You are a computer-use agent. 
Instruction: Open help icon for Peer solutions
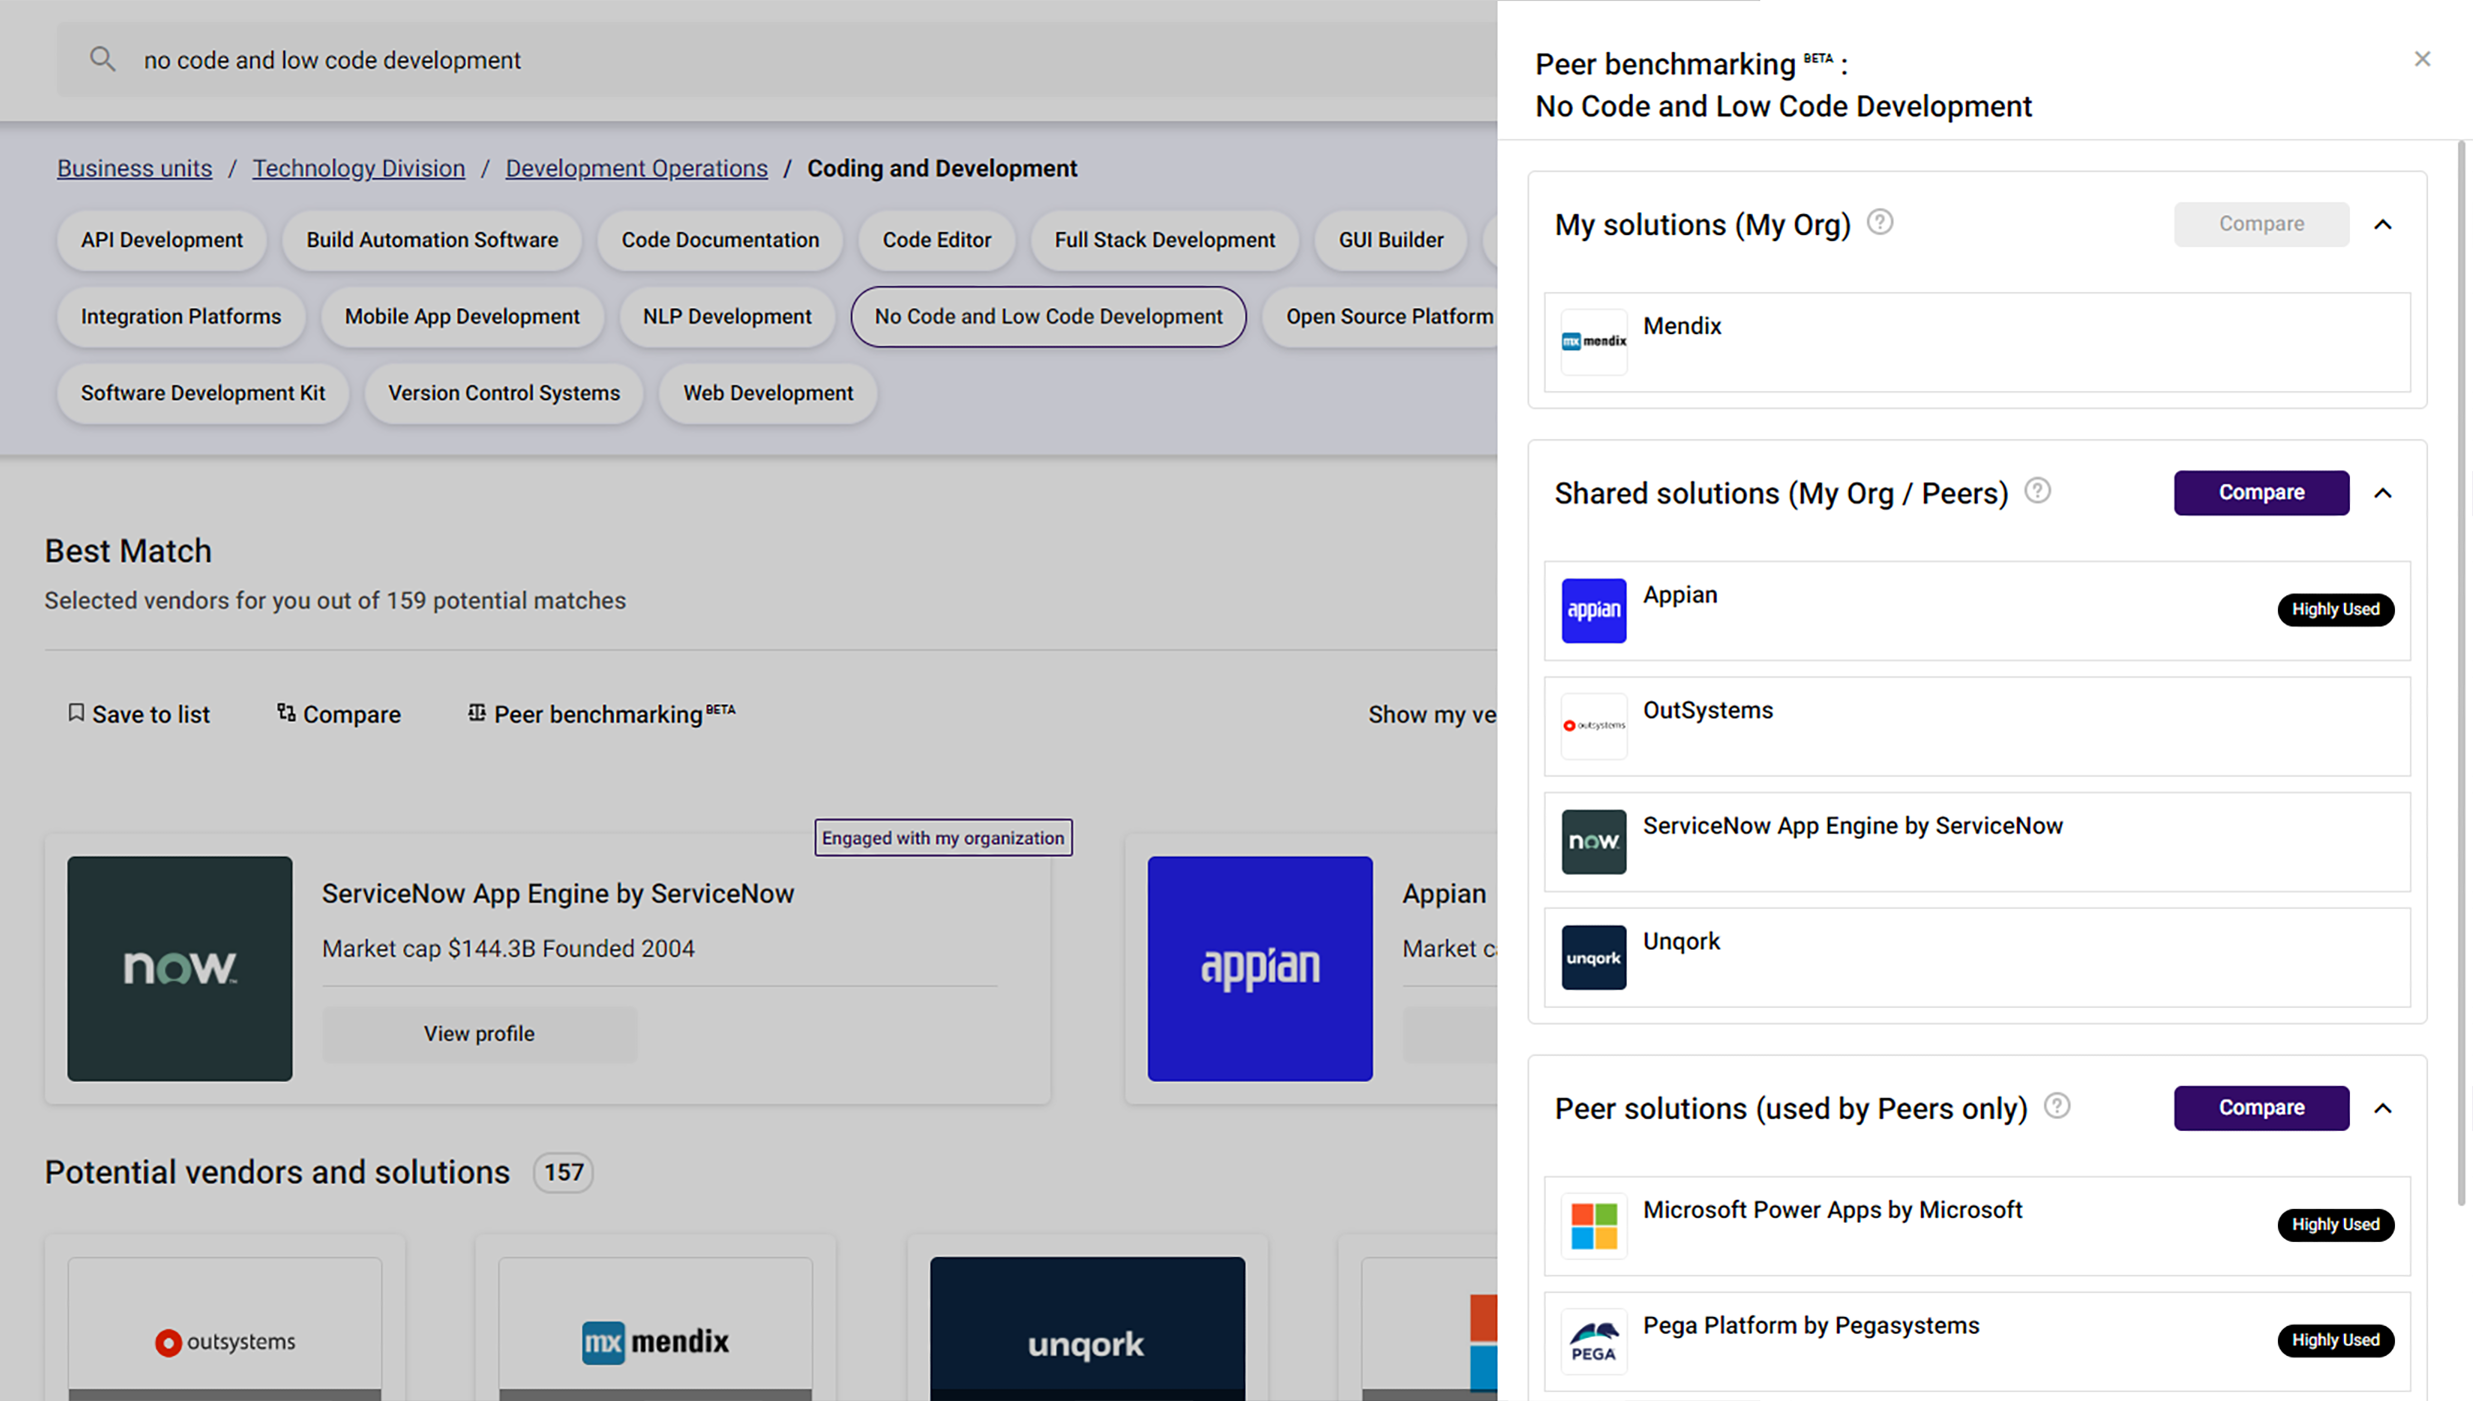click(x=2057, y=1106)
